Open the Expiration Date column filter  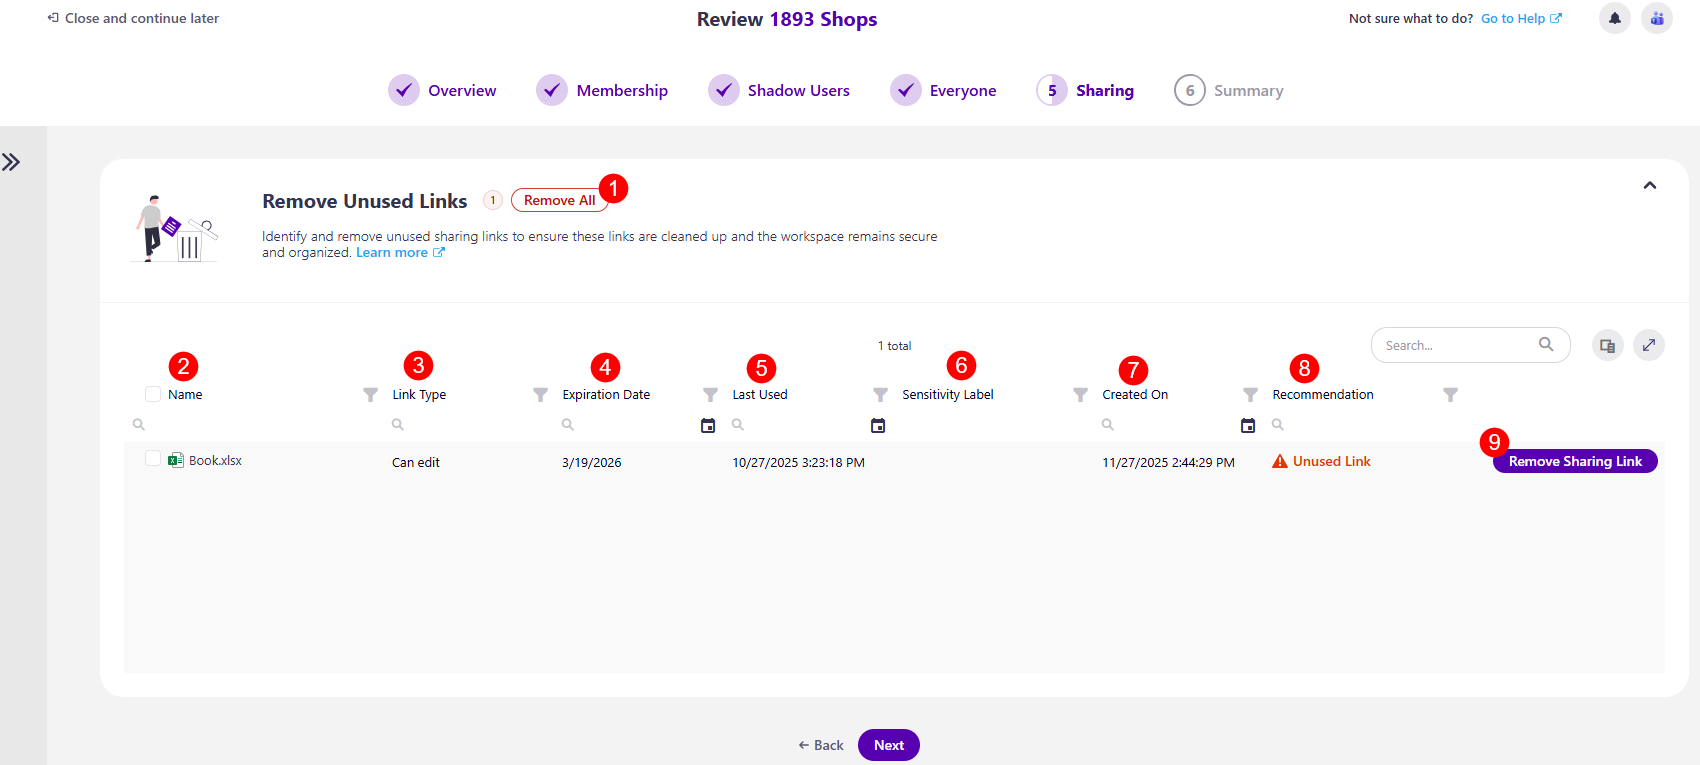tap(710, 395)
